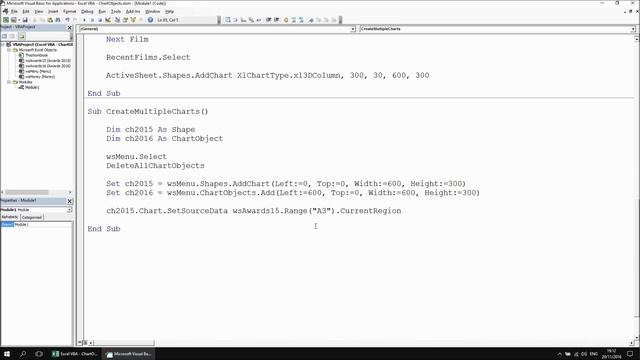Image resolution: width=640 pixels, height=360 pixels.
Task: Open the Object (General) dropdown
Action: coord(353,29)
